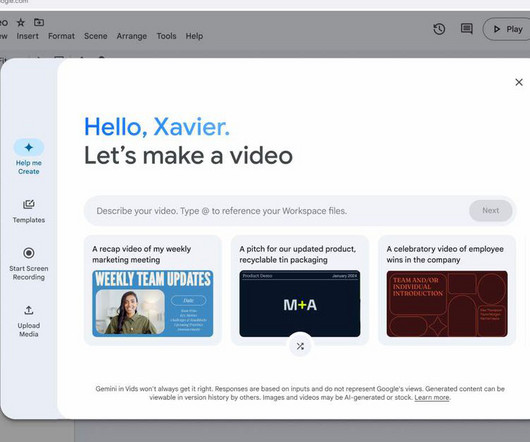Open the Templates section icon
This screenshot has width=530, height=442.
[x=29, y=204]
